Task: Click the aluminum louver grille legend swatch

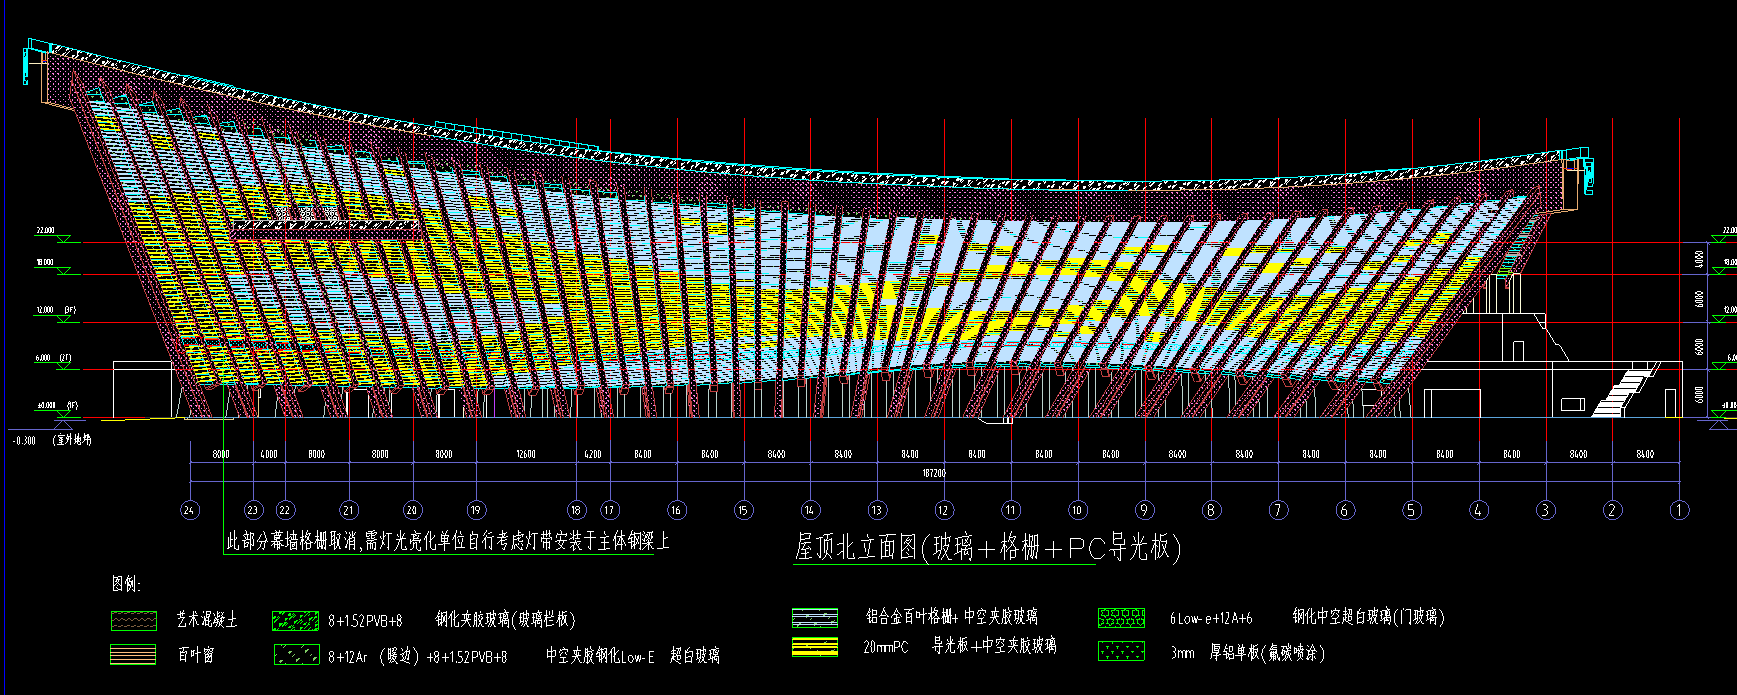Action: coord(814,618)
